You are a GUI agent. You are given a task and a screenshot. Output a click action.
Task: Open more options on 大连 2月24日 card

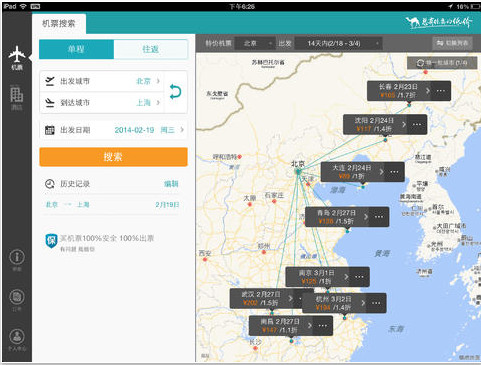394,172
